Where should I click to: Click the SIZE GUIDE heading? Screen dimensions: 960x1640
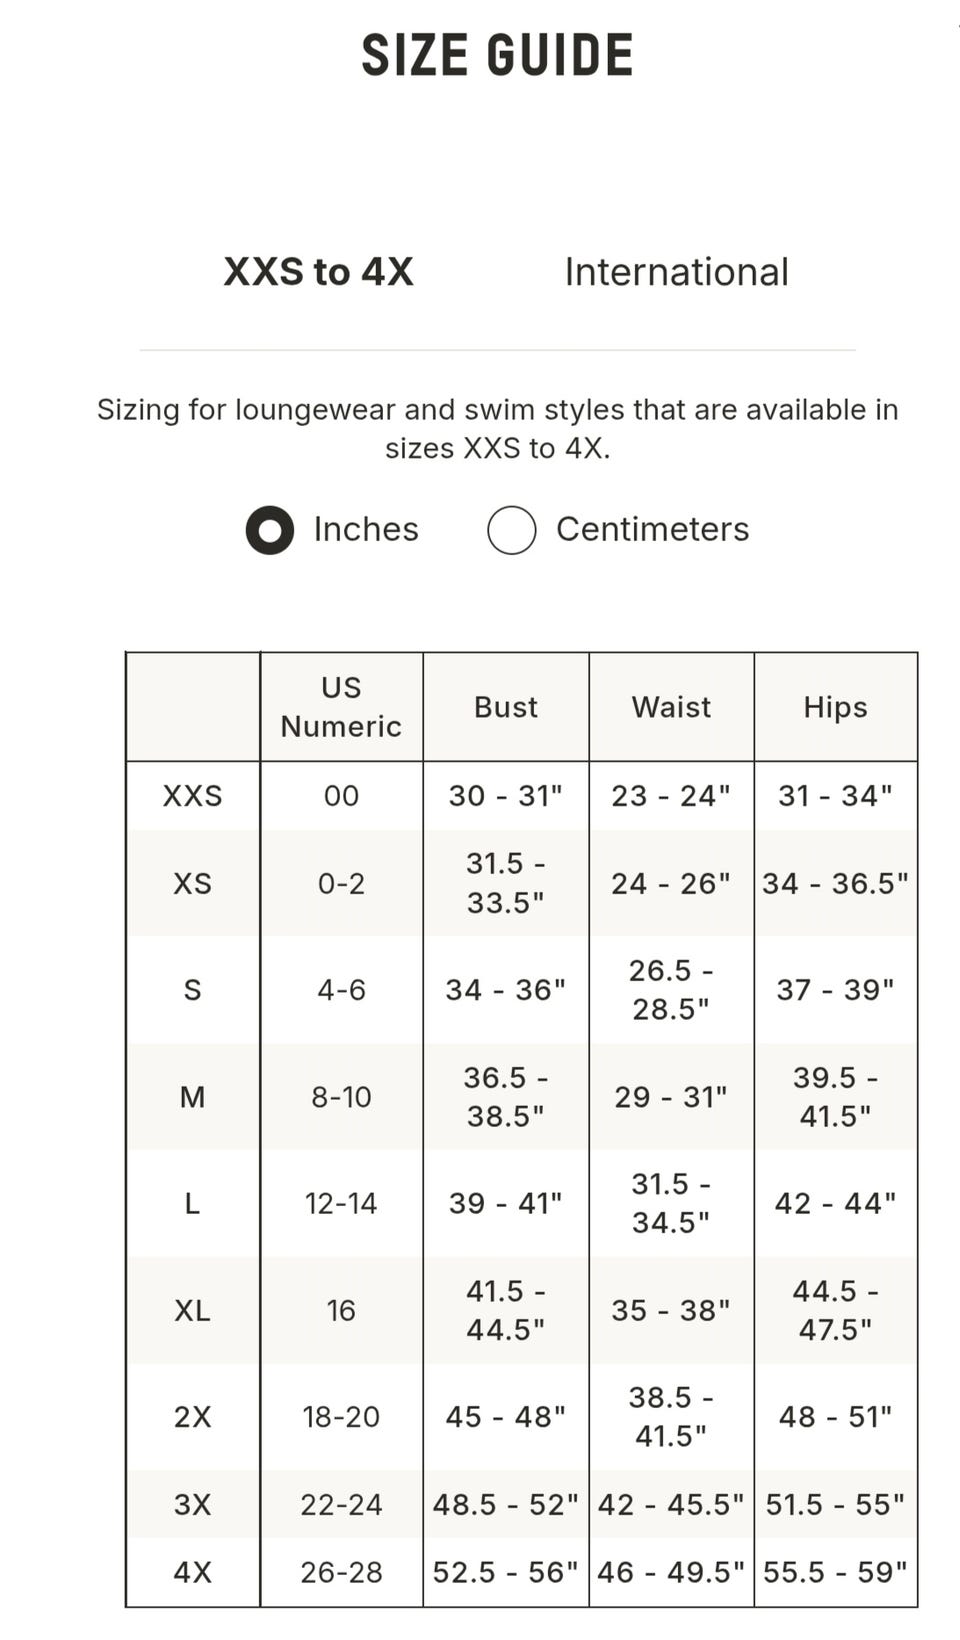click(497, 55)
